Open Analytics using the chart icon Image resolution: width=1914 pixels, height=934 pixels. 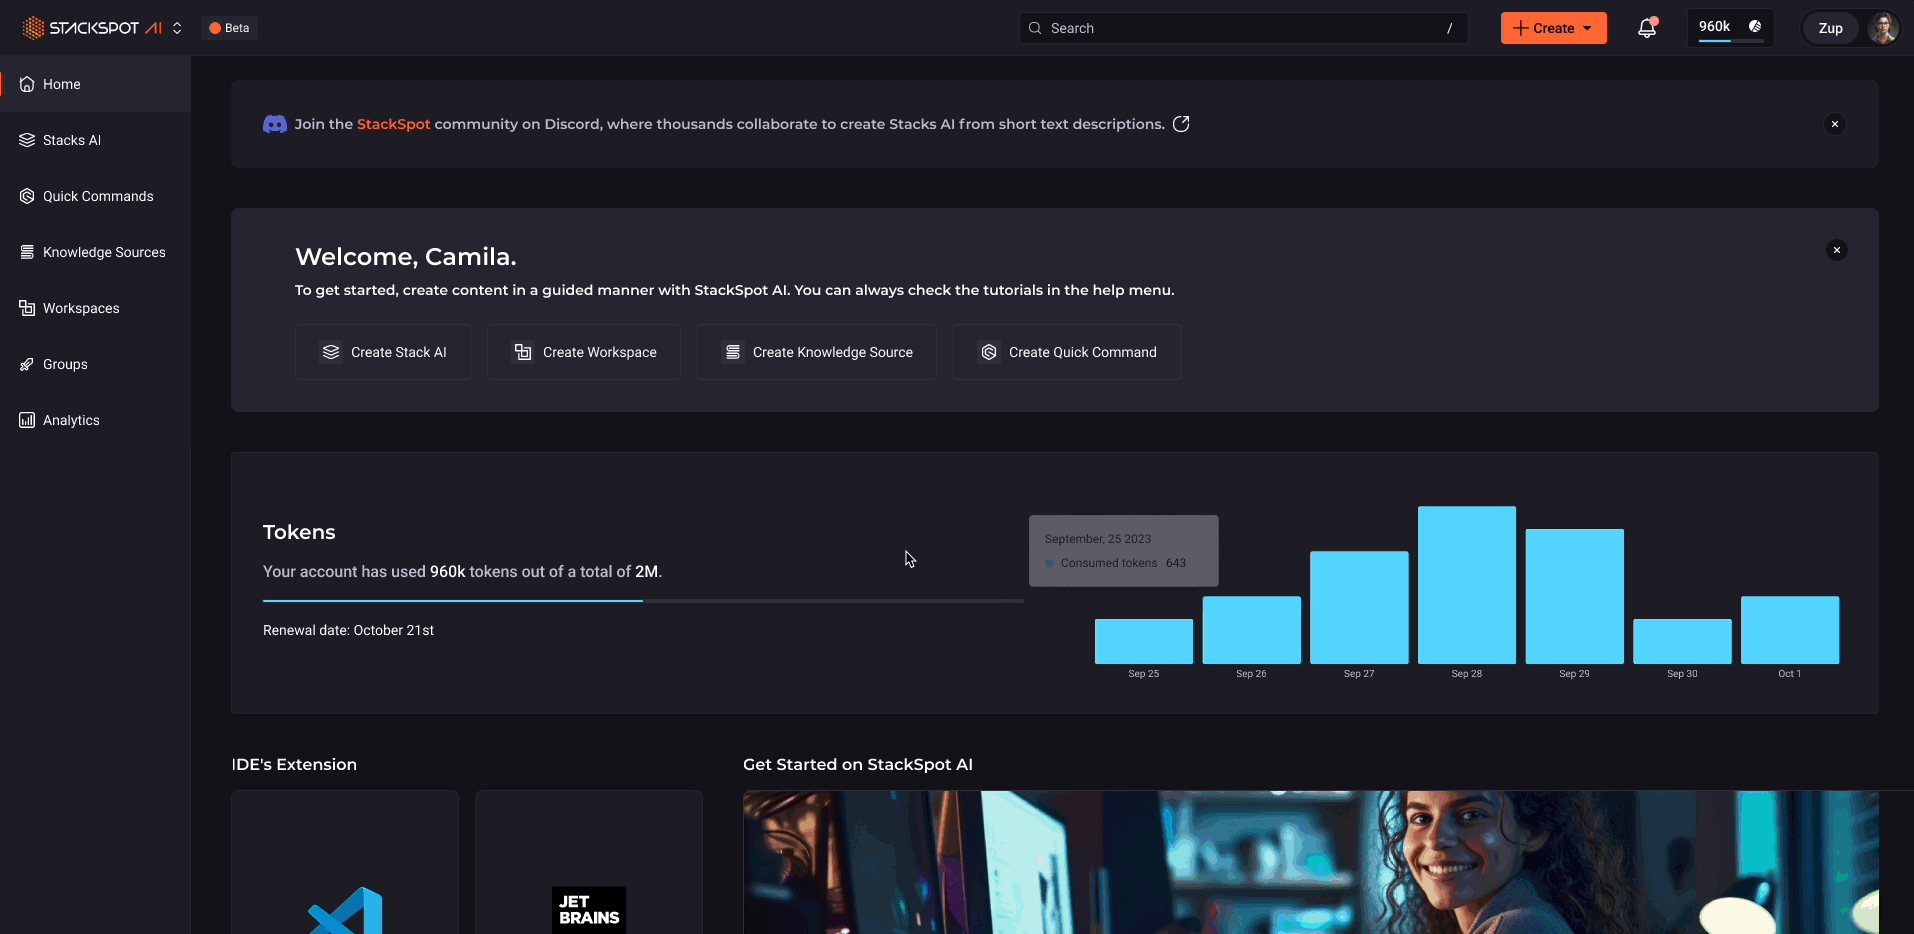pos(26,420)
